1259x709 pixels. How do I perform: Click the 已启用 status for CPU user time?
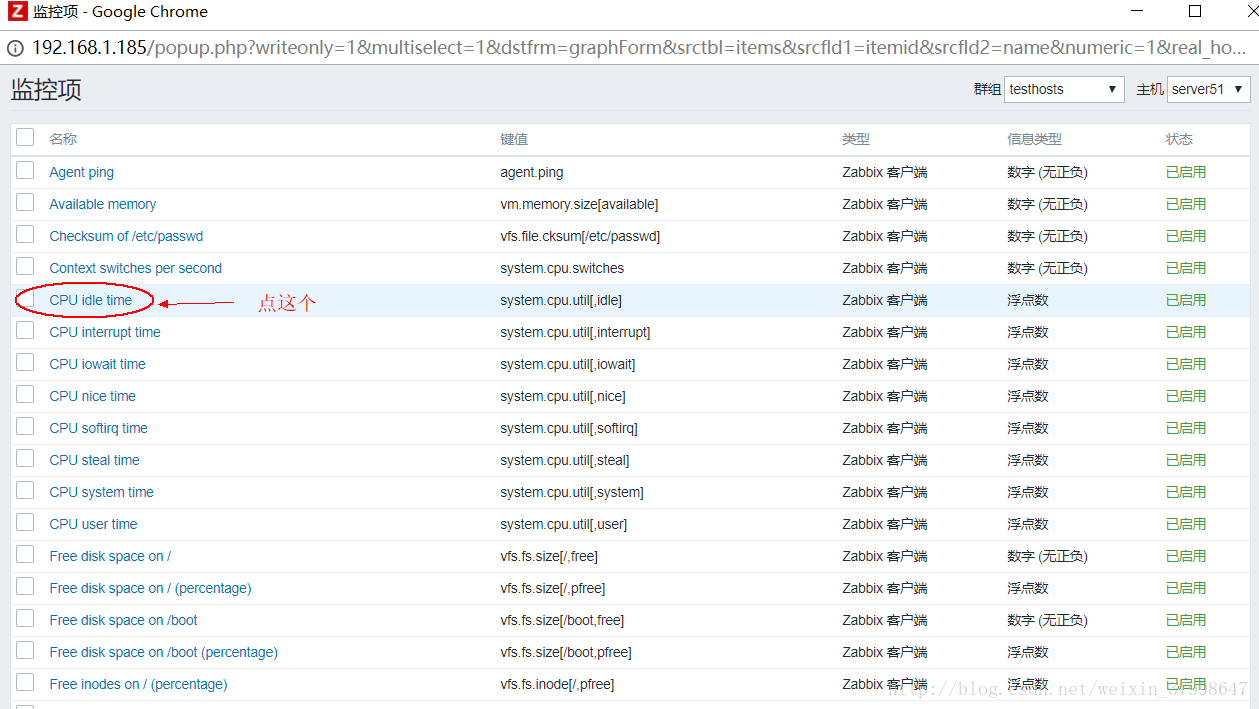pos(1186,524)
